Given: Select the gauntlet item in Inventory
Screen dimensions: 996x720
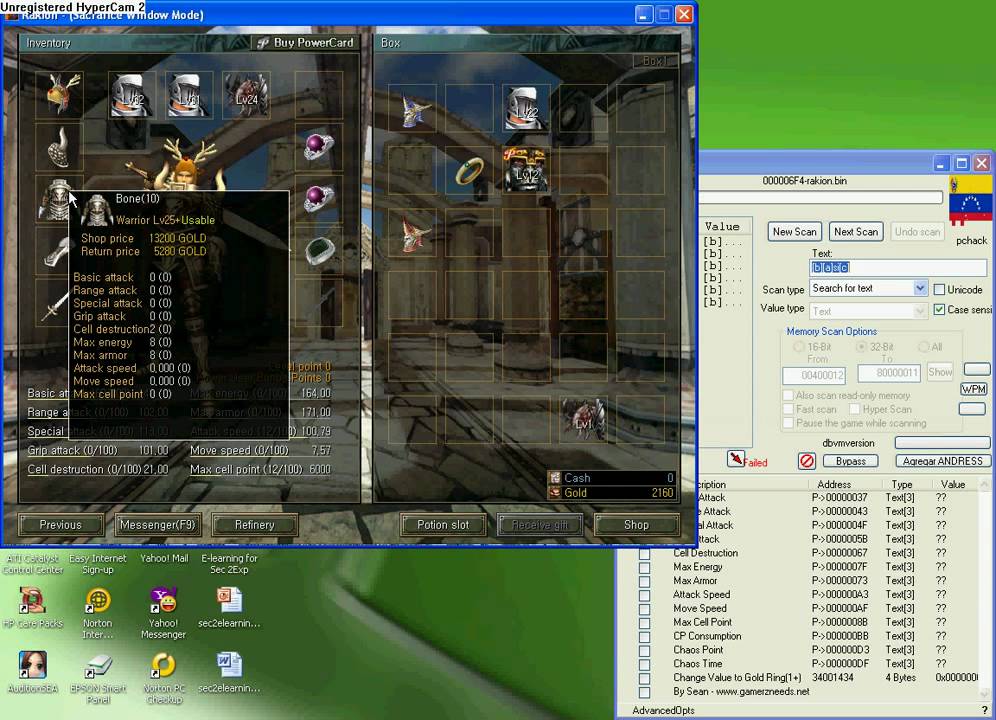Looking at the screenshot, I should tap(56, 250).
